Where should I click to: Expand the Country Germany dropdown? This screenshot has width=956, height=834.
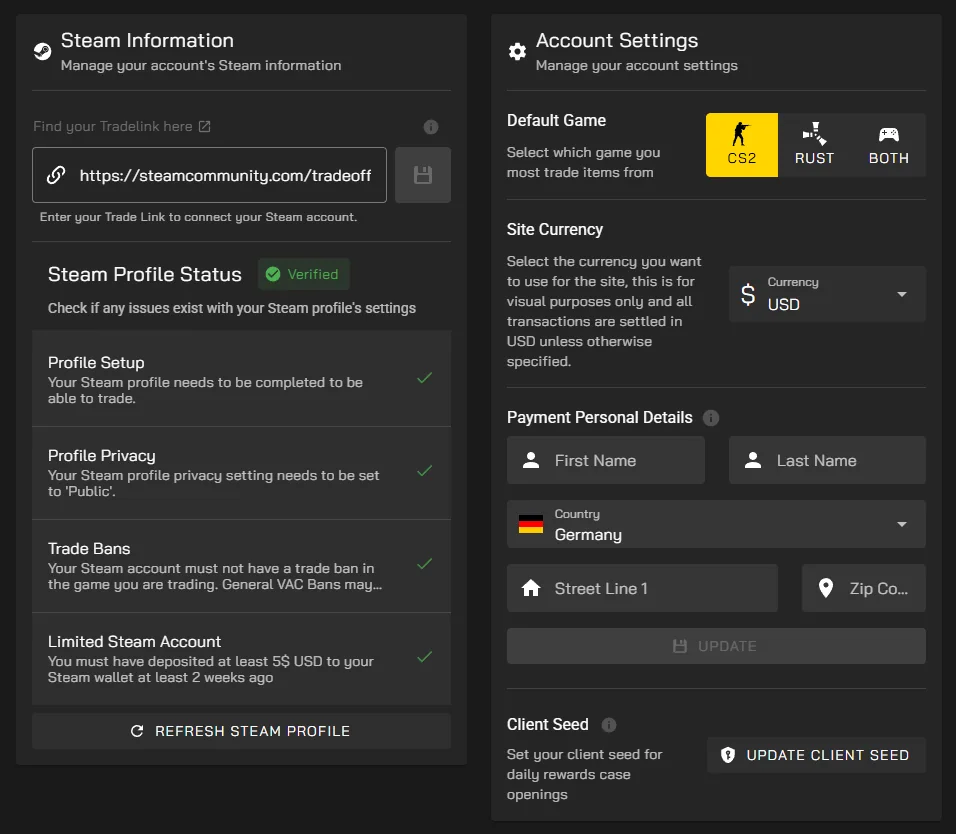pos(716,524)
